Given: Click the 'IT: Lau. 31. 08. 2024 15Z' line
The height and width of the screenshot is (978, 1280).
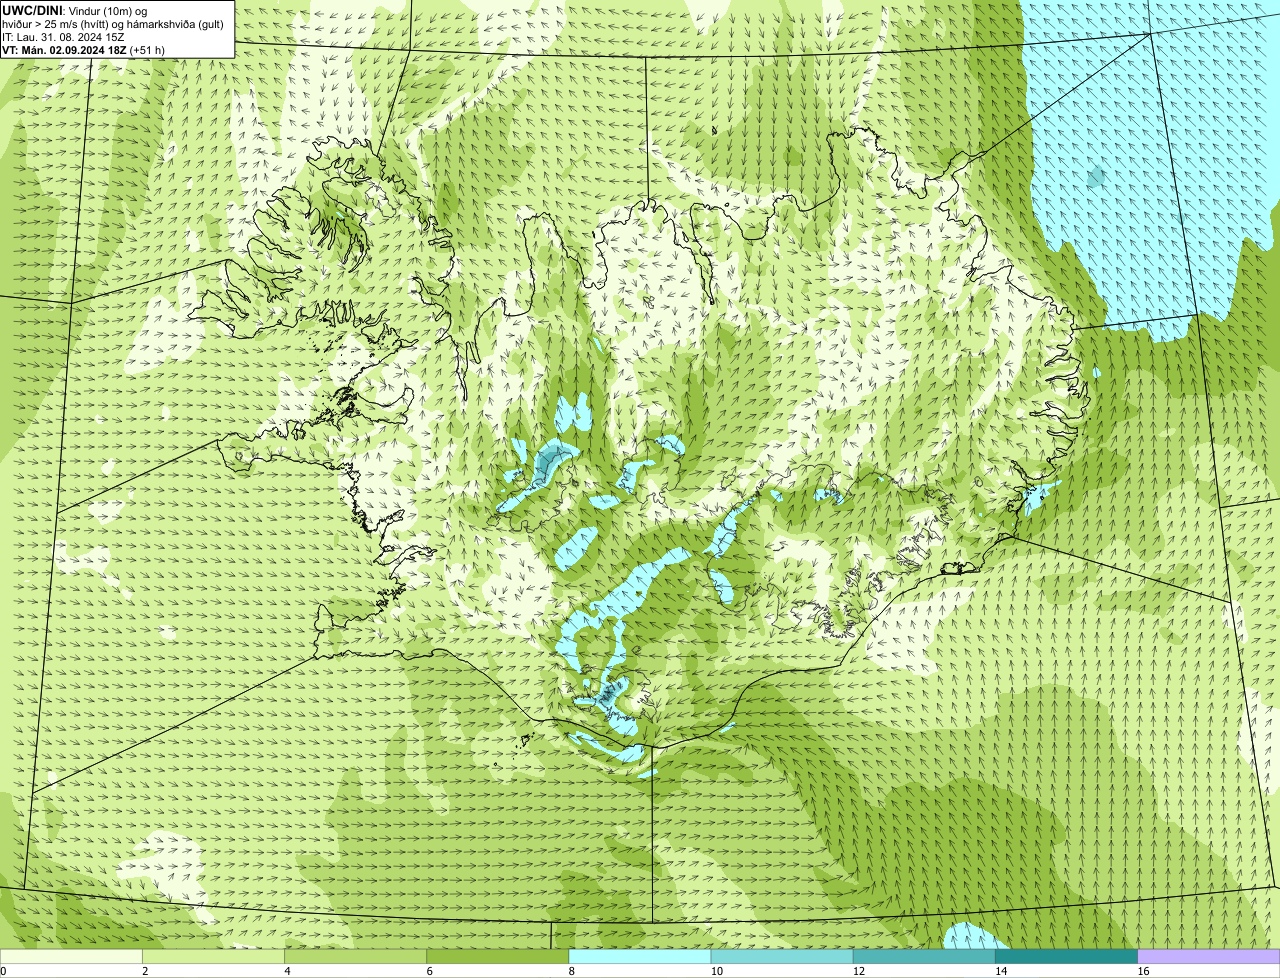Looking at the screenshot, I should (x=63, y=36).
